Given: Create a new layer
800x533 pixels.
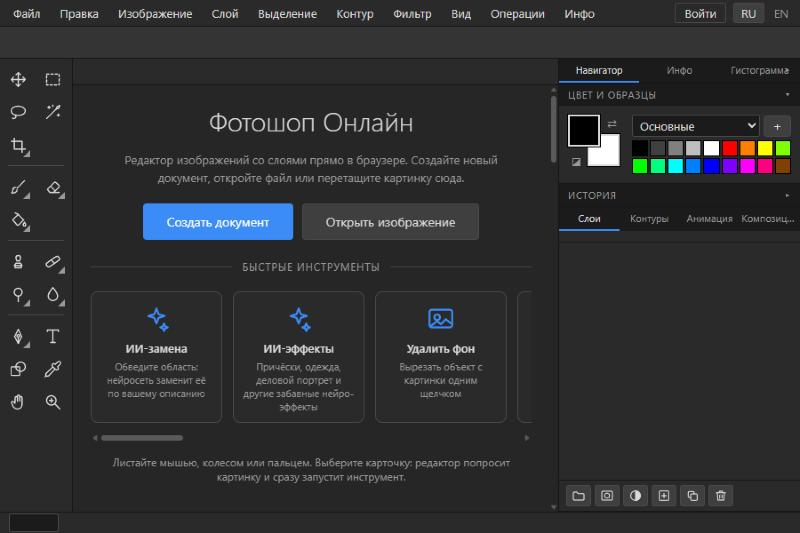Looking at the screenshot, I should [x=664, y=496].
